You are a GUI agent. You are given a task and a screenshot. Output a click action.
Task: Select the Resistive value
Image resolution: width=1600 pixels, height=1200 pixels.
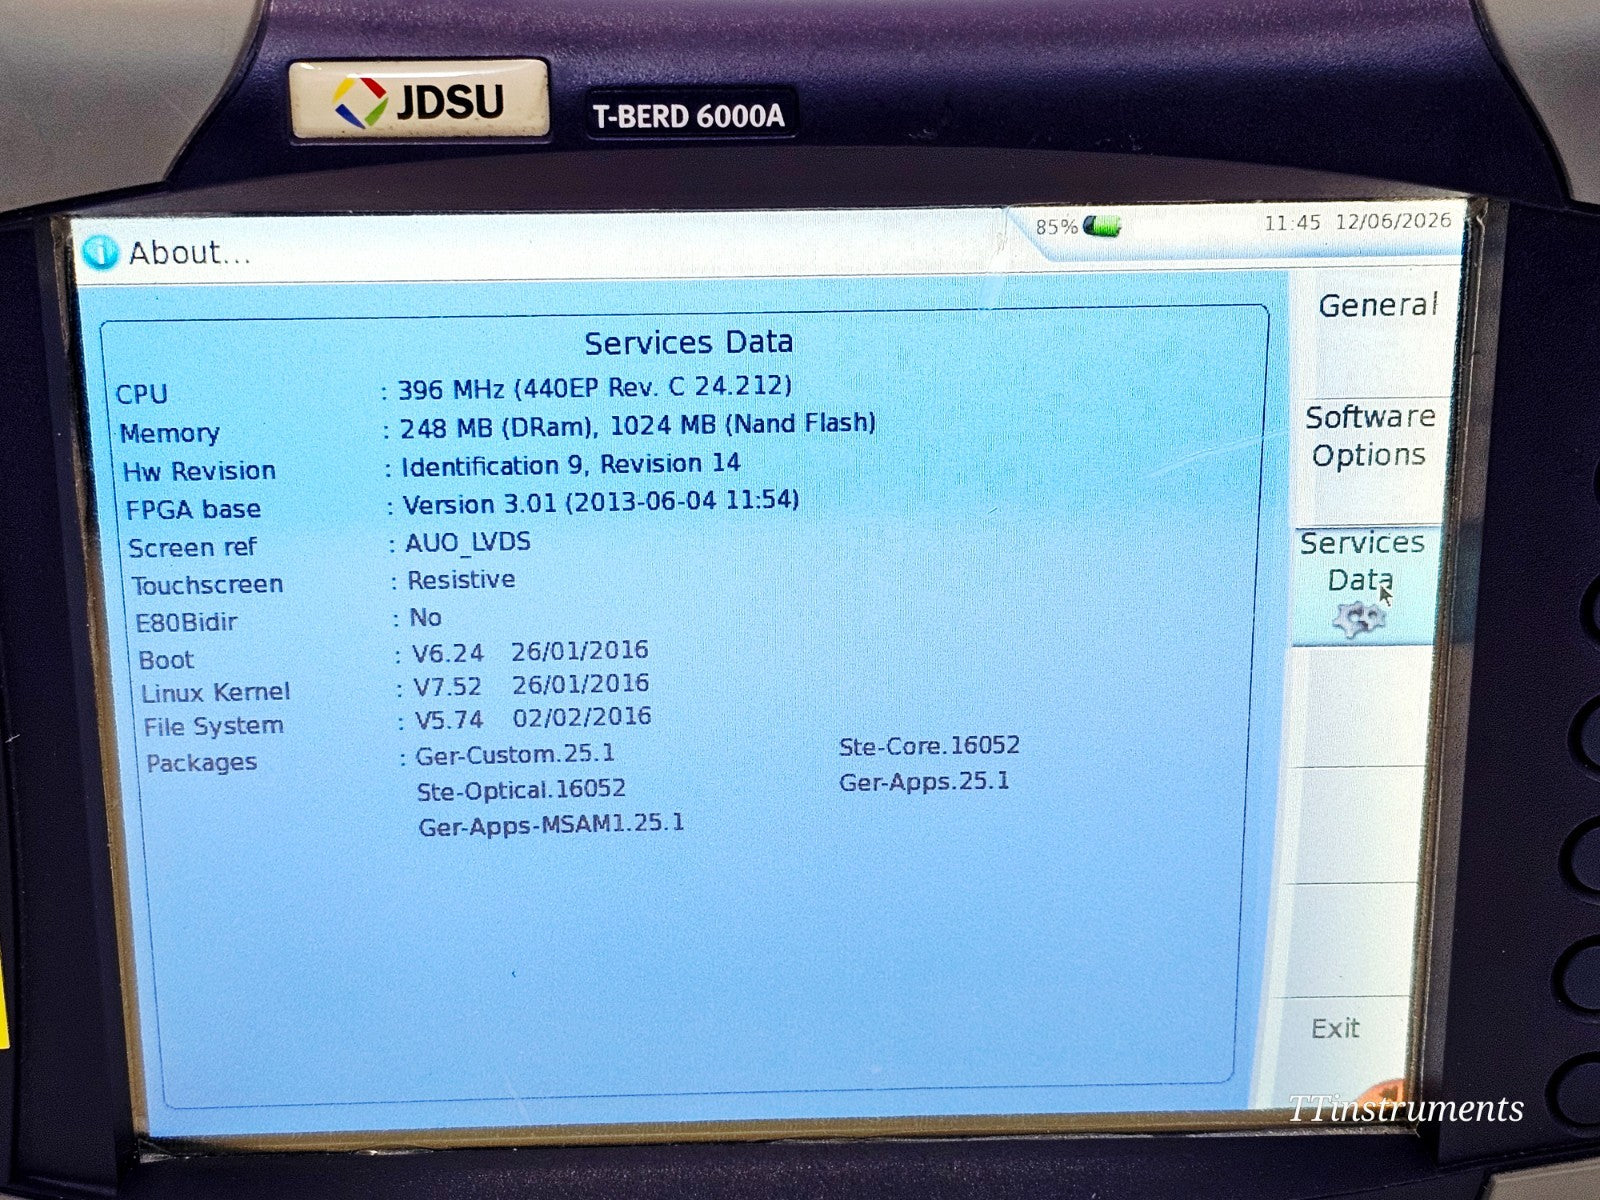click(461, 580)
